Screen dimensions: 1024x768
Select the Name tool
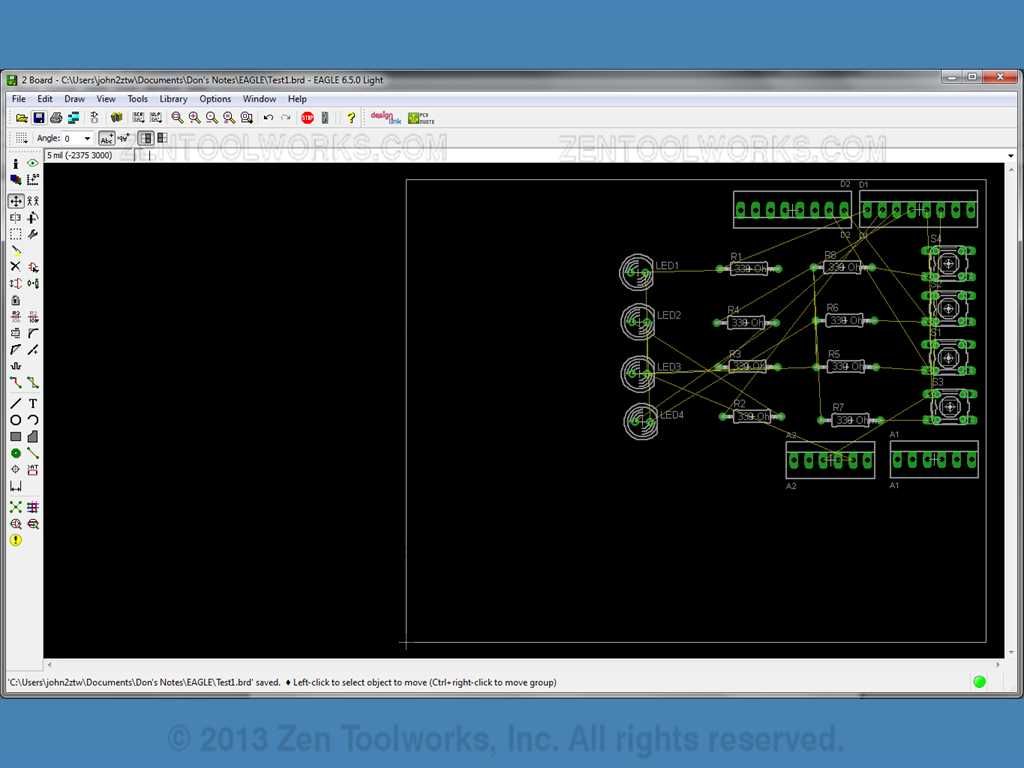click(16, 317)
